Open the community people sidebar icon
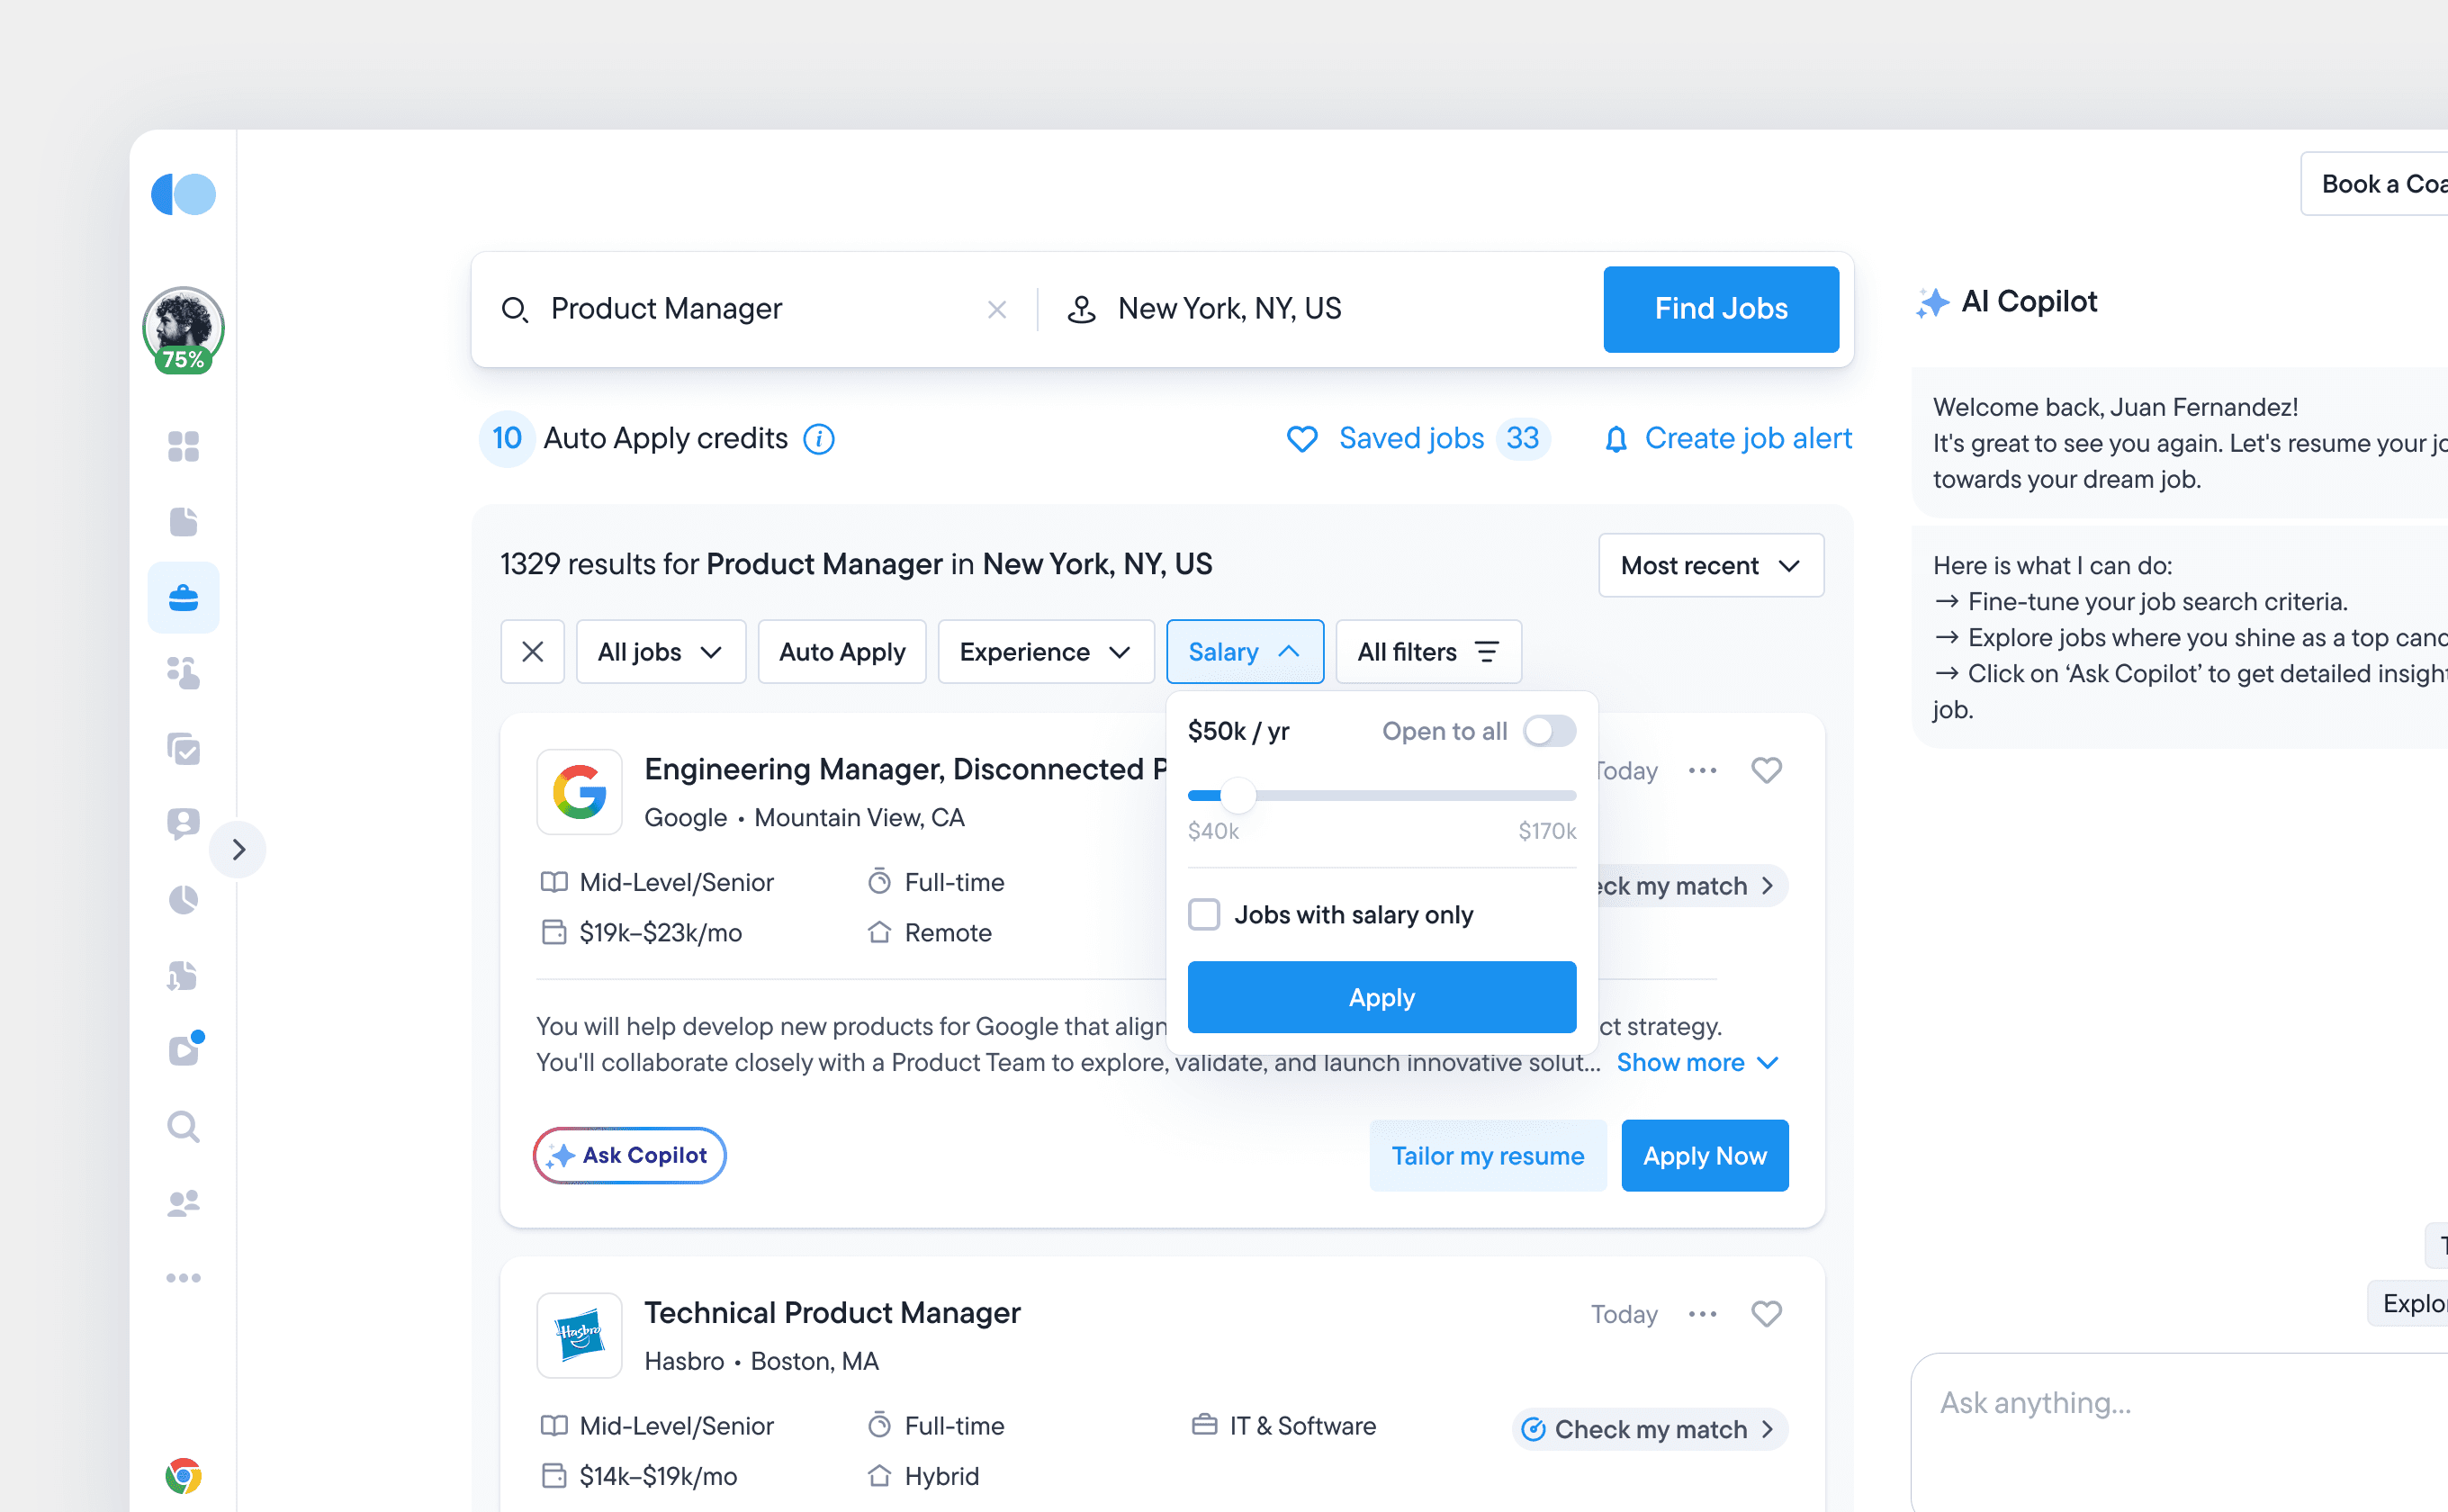 click(183, 1202)
